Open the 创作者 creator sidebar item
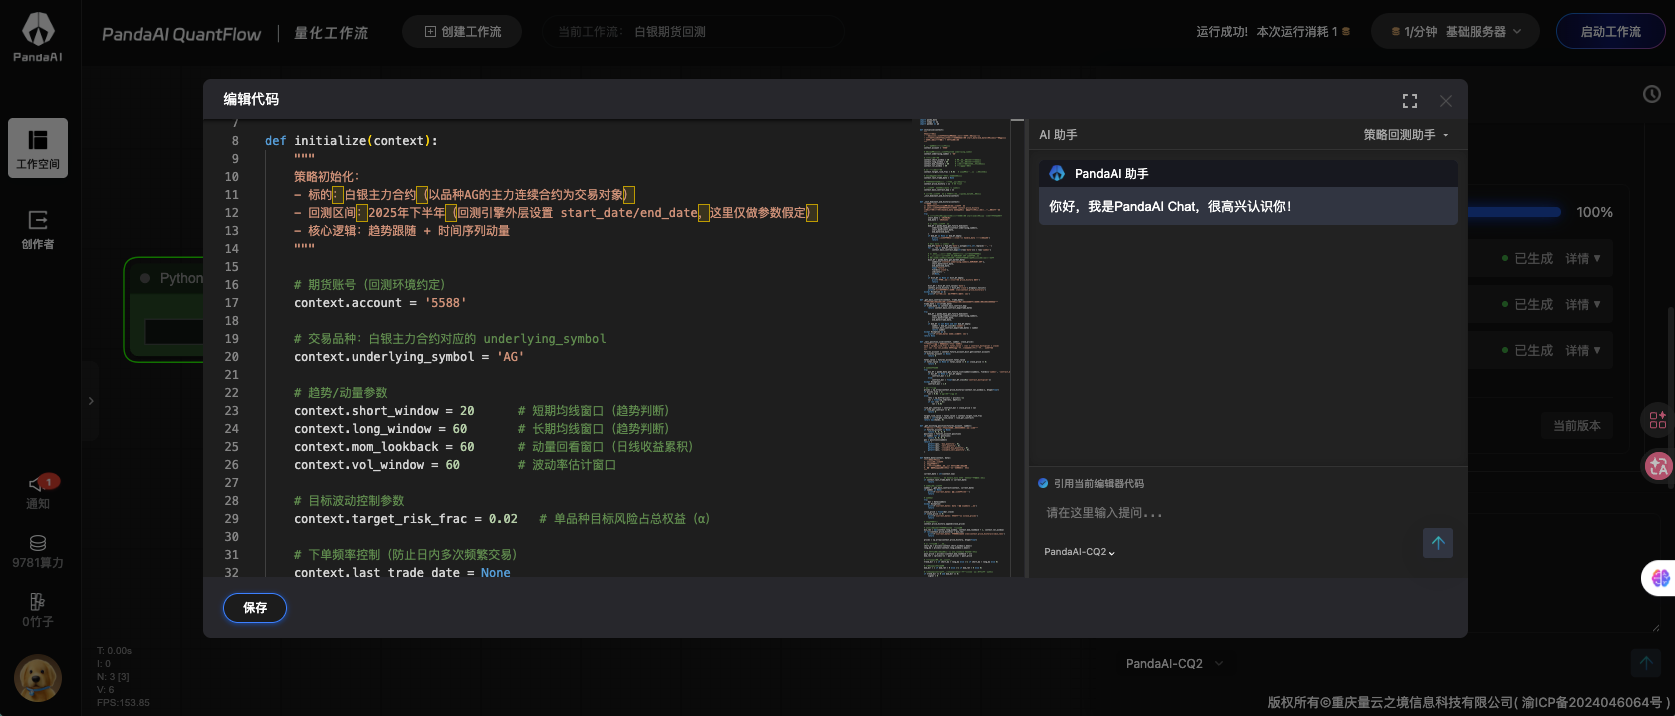Viewport: 1675px width, 716px height. pos(38,229)
